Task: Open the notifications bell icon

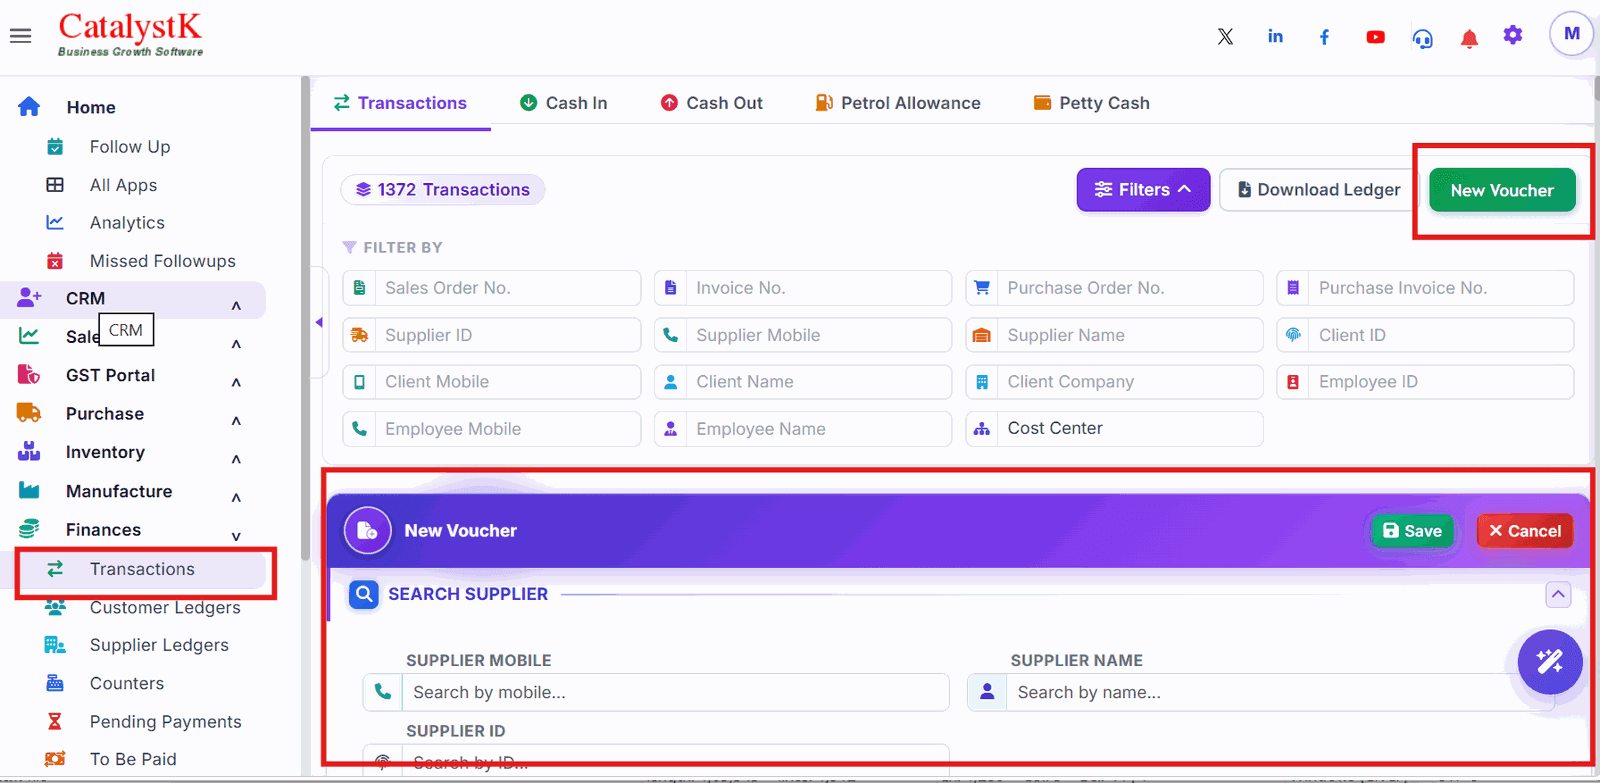Action: (1469, 38)
